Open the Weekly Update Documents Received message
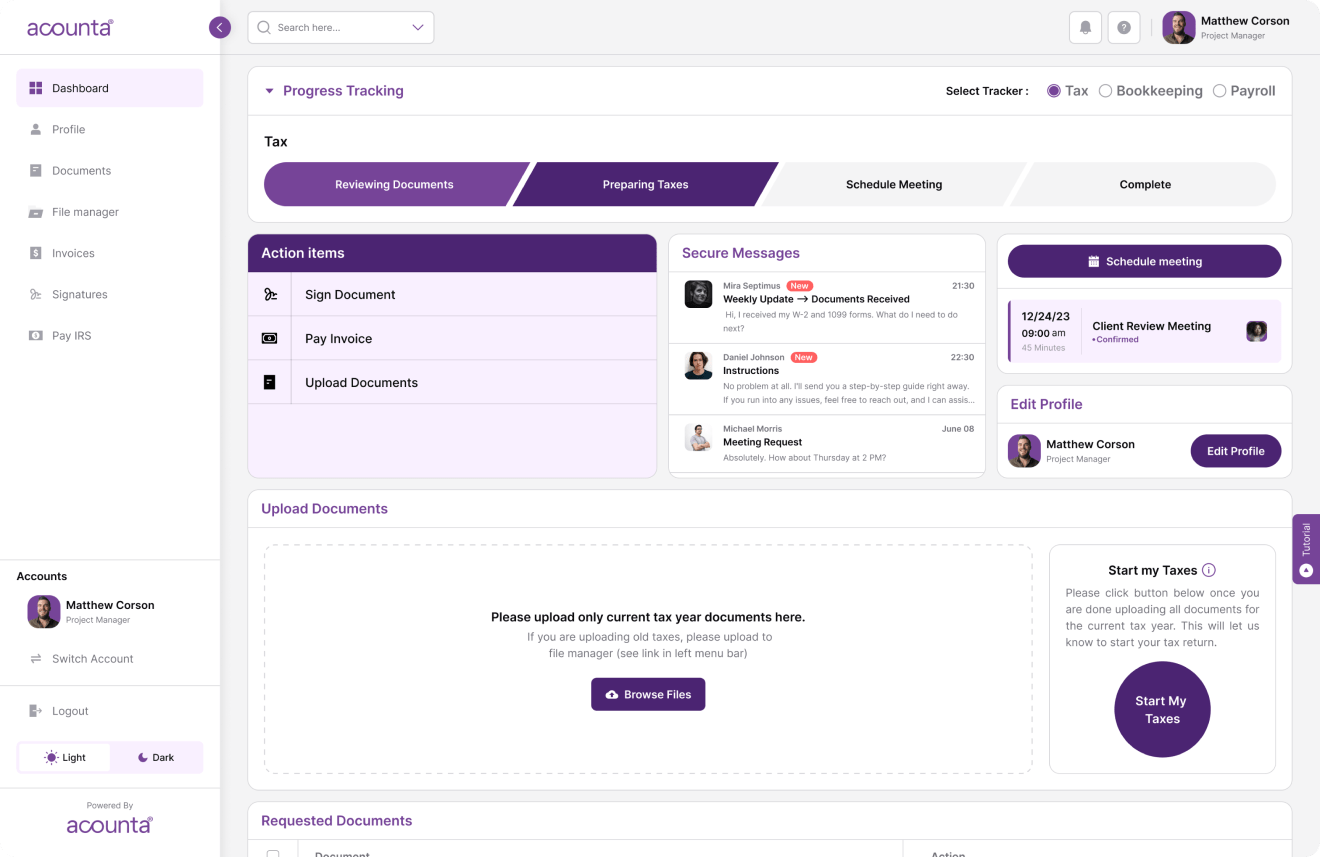1320x857 pixels. (x=827, y=307)
